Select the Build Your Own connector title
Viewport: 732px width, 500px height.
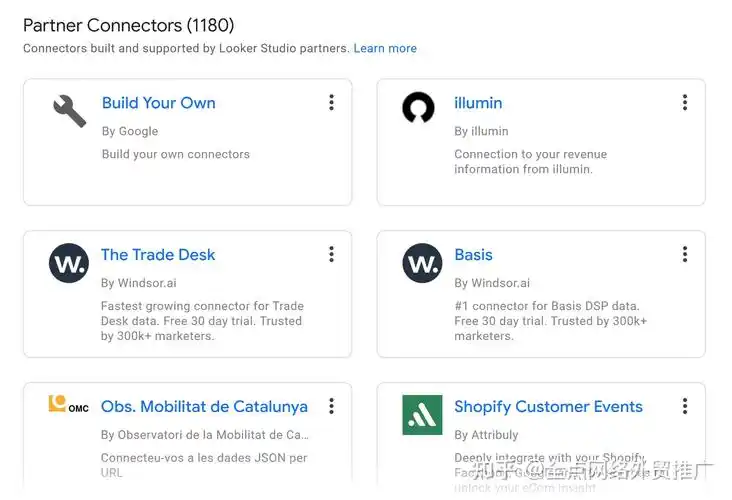pyautogui.click(x=158, y=103)
